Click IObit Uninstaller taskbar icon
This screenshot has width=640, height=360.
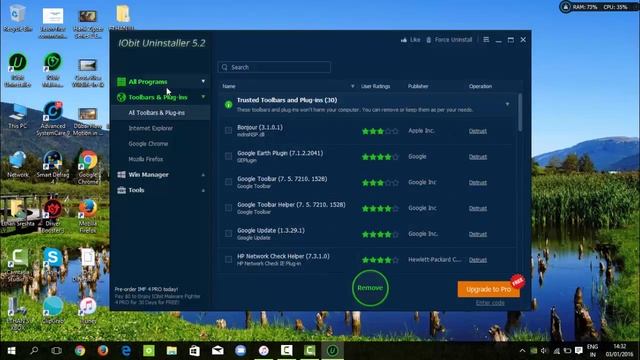pos(333,351)
